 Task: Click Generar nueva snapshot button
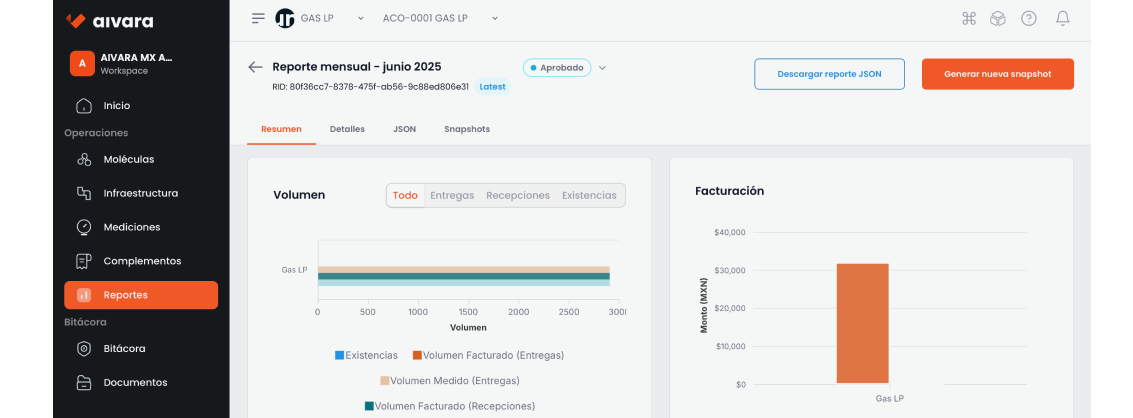coord(997,74)
